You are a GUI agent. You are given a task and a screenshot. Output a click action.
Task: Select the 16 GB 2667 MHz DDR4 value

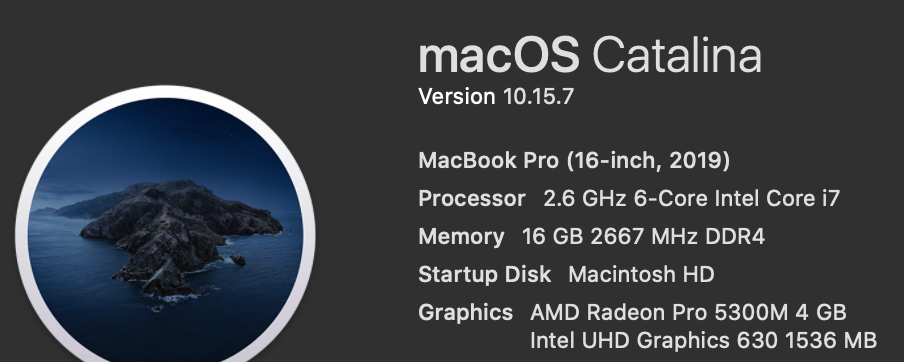(643, 236)
